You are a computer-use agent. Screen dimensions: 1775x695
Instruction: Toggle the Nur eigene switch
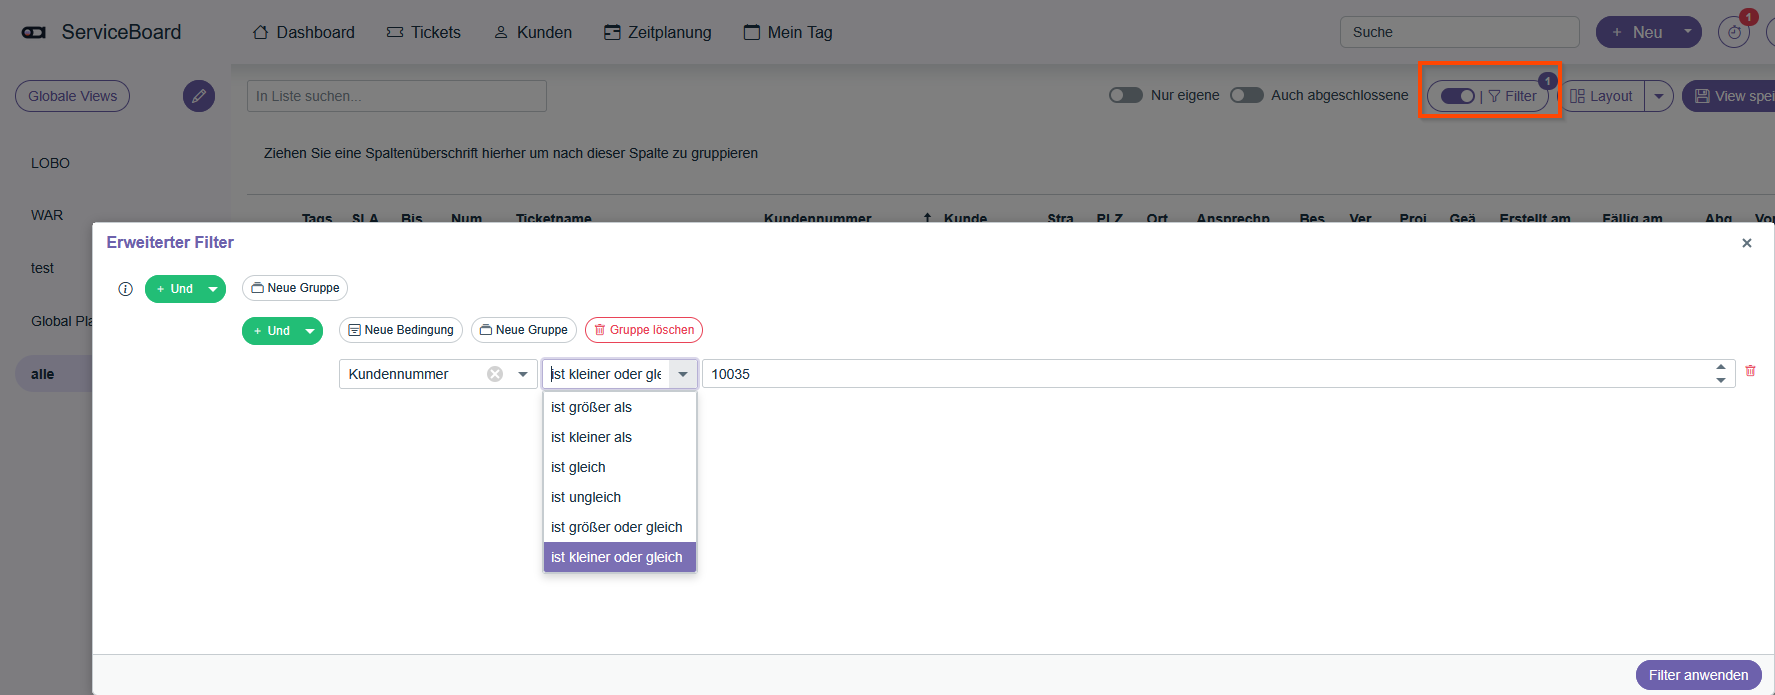1126,95
